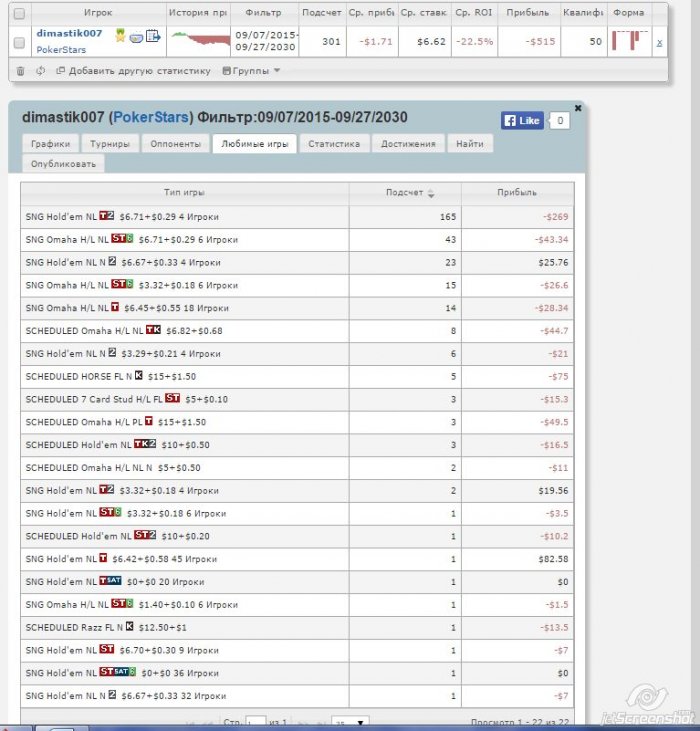
Task: Click the refresh icon in the bottom toolbar
Action: pos(41,71)
